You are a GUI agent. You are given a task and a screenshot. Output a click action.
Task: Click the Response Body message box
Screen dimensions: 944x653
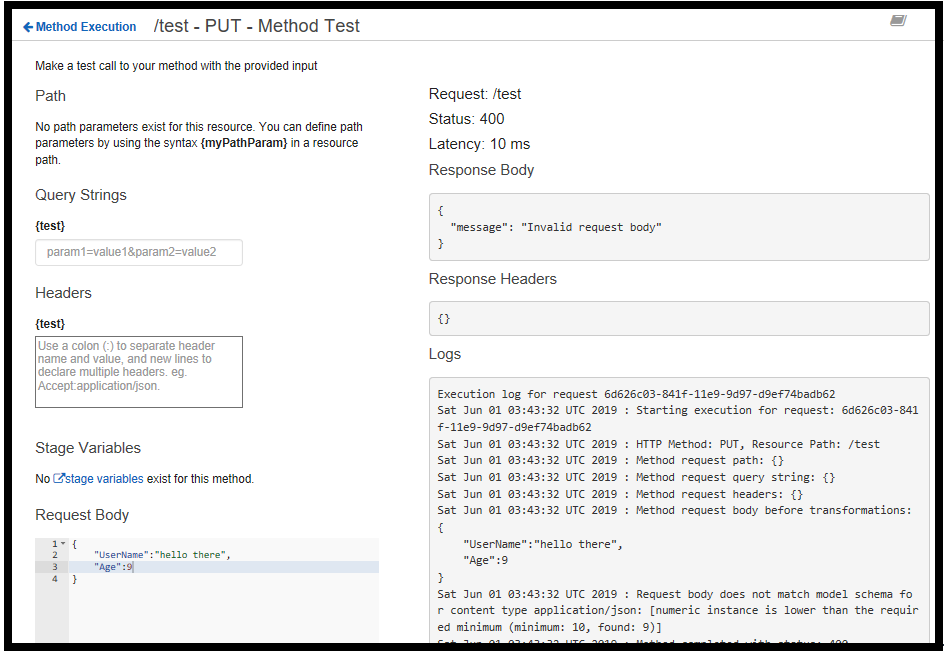point(678,227)
